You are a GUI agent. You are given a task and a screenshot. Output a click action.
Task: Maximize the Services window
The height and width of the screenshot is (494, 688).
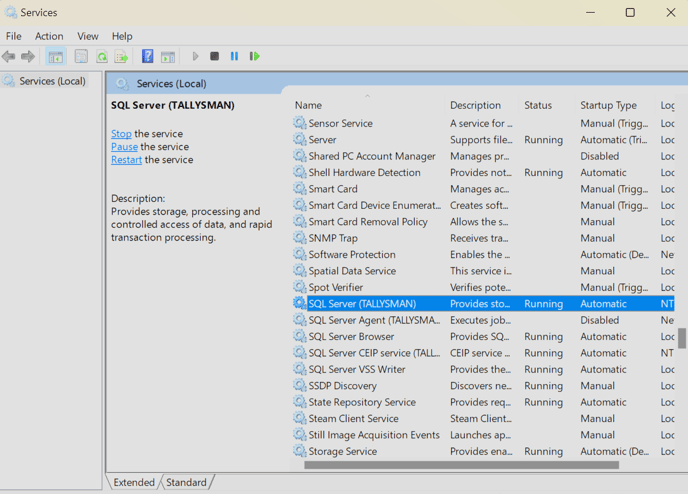pos(630,12)
